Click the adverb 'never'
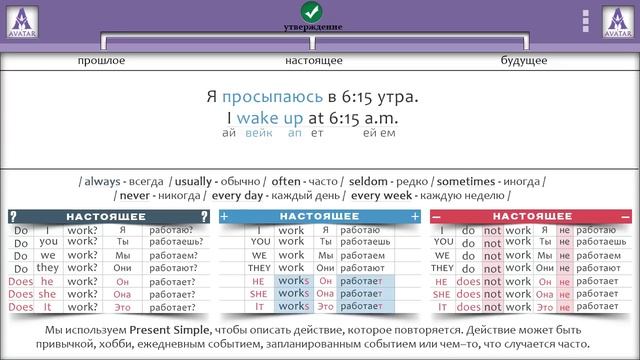Image resolution: width=640 pixels, height=360 pixels. point(135,196)
